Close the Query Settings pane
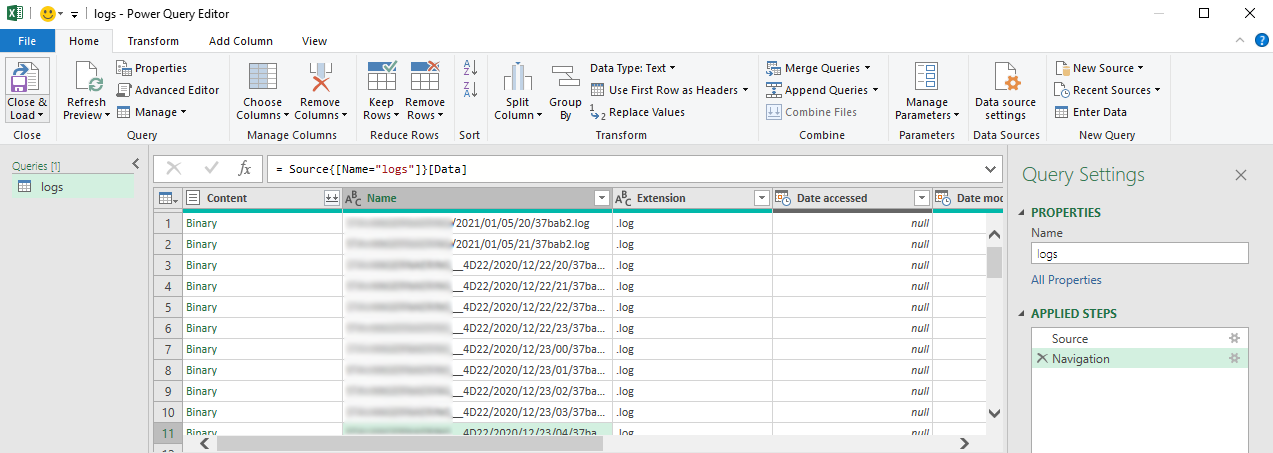 (1241, 175)
